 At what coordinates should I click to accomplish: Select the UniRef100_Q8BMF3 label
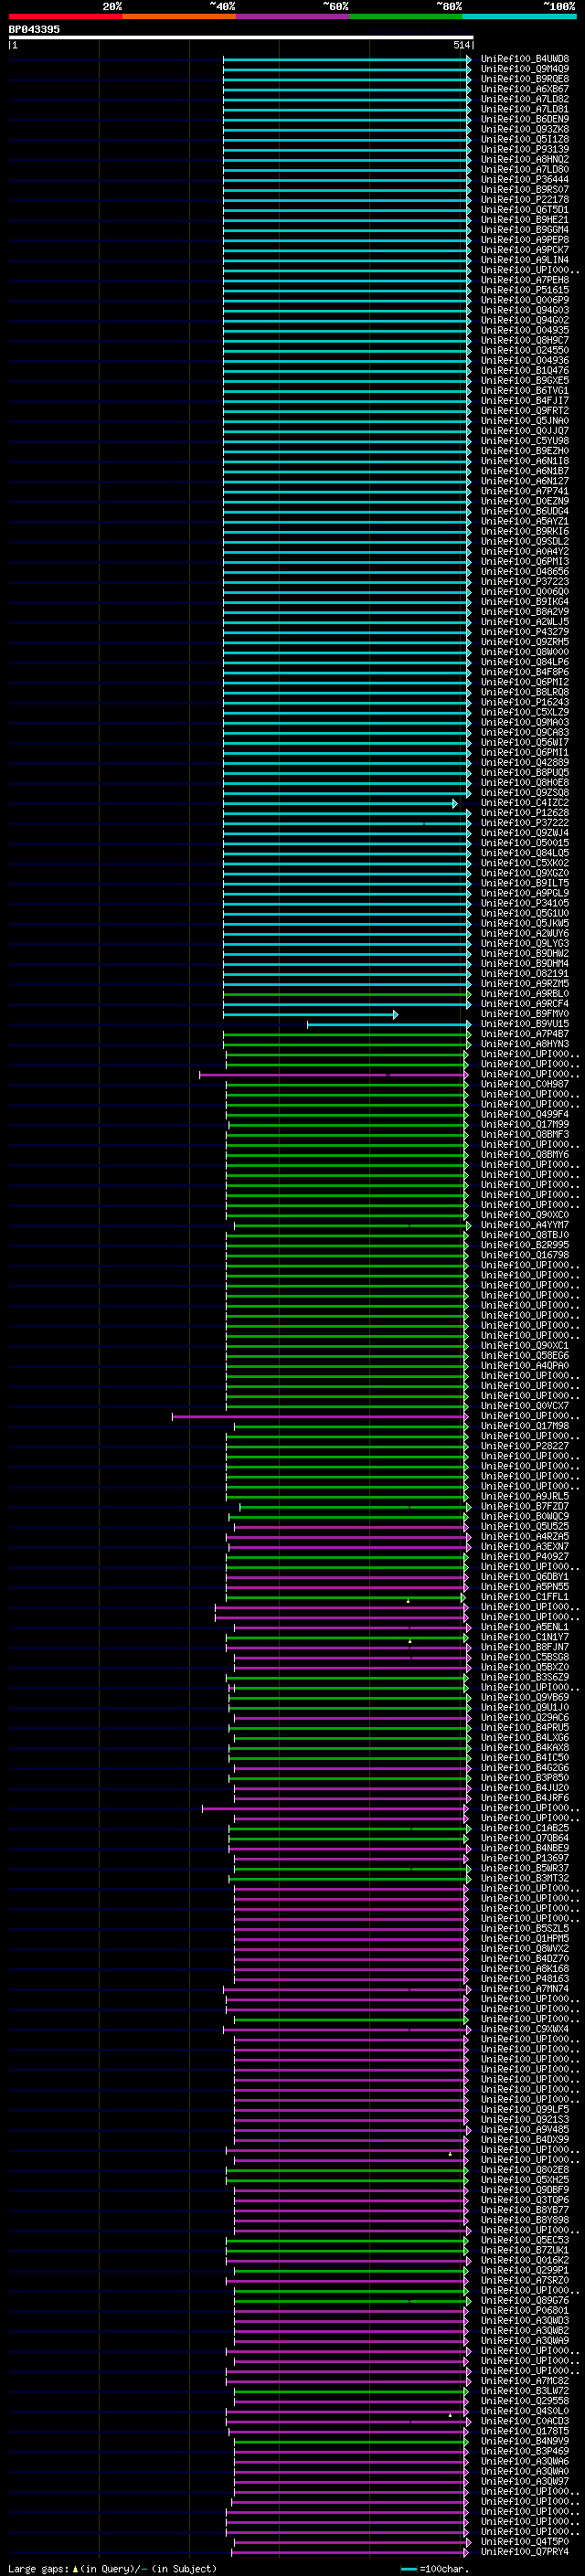click(x=525, y=1134)
